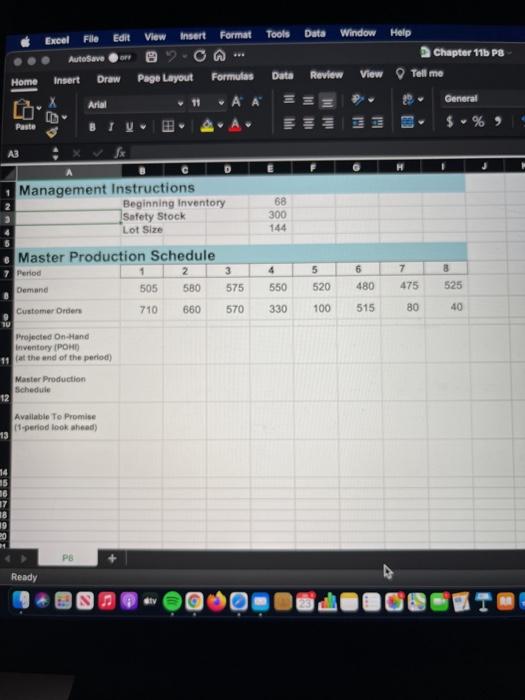Expand the Font Color dropdown arrow
Image resolution: width=525 pixels, height=700 pixels.
(x=248, y=125)
